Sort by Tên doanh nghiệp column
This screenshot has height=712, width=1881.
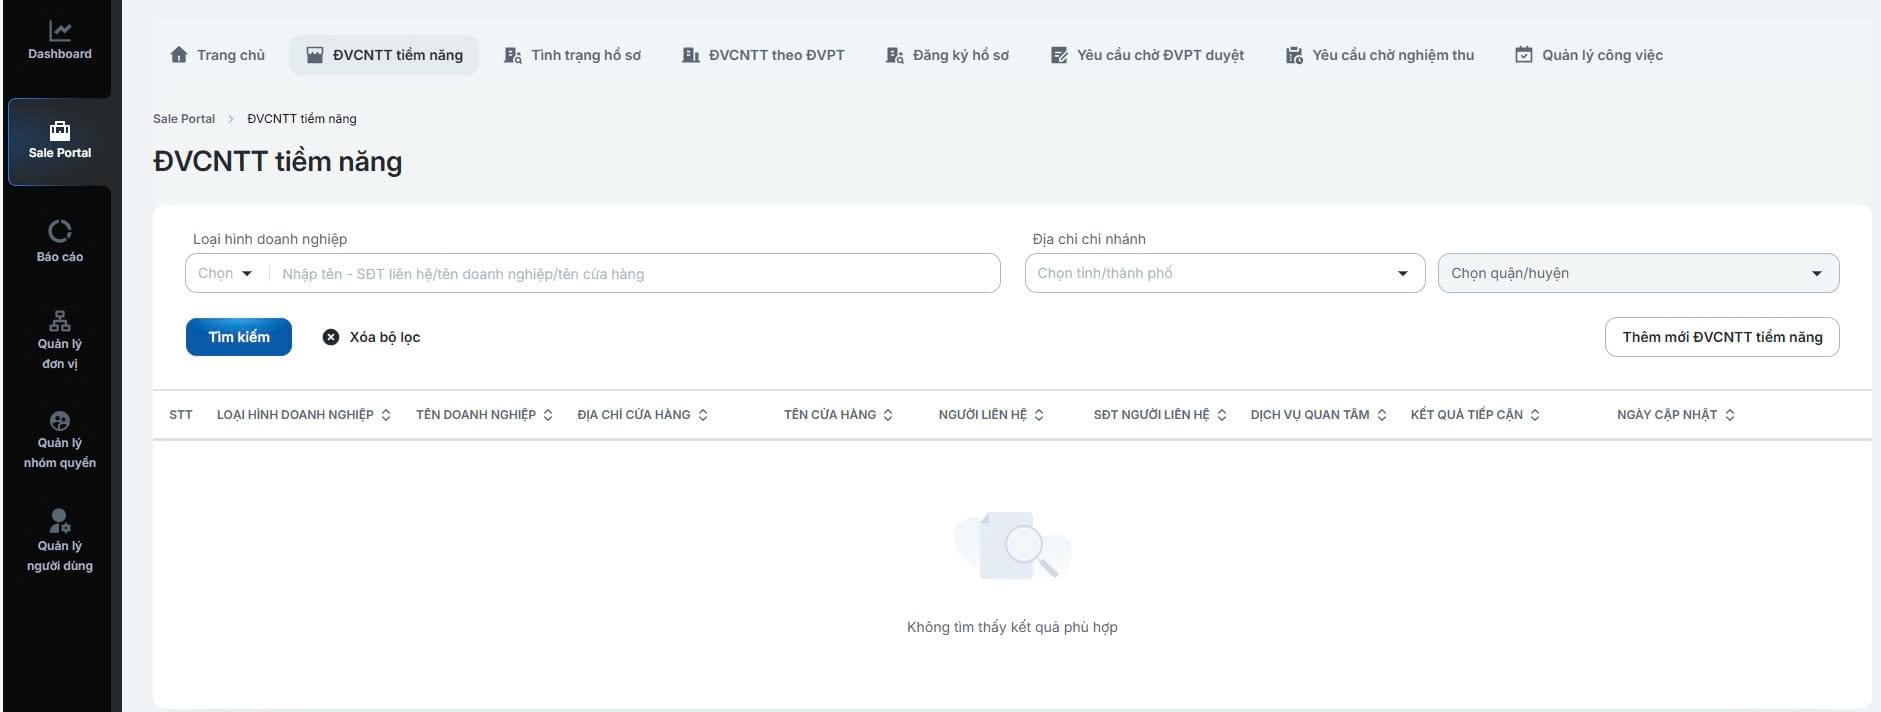click(x=548, y=415)
